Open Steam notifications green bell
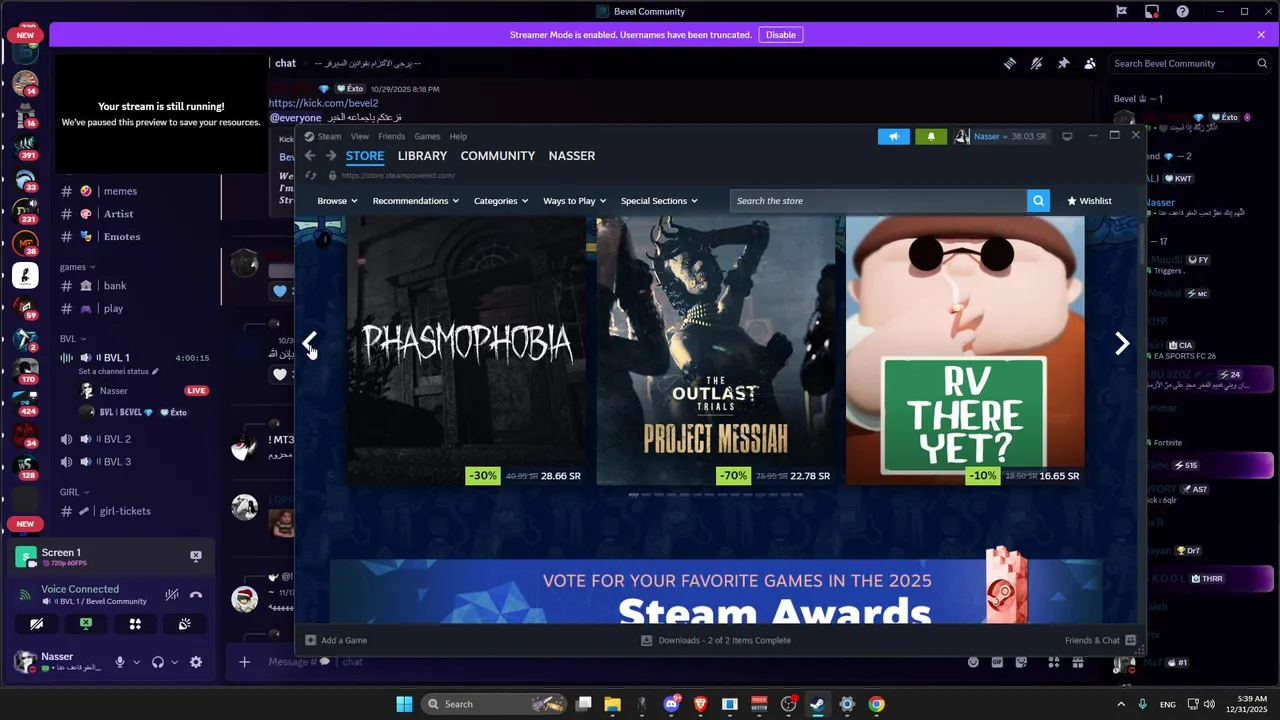 click(x=931, y=136)
